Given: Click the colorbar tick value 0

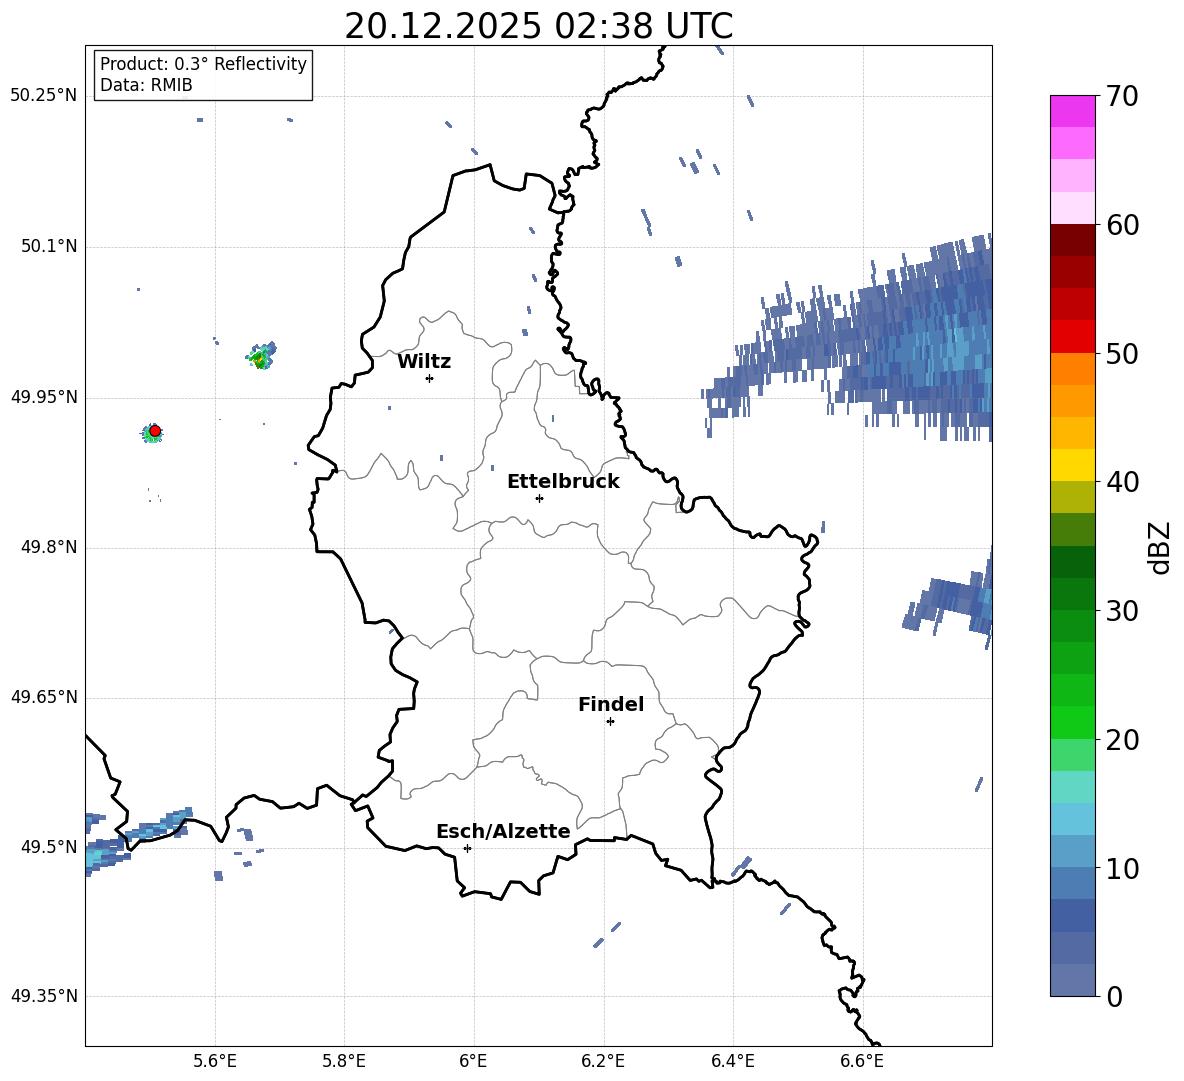Looking at the screenshot, I should click(1114, 996).
